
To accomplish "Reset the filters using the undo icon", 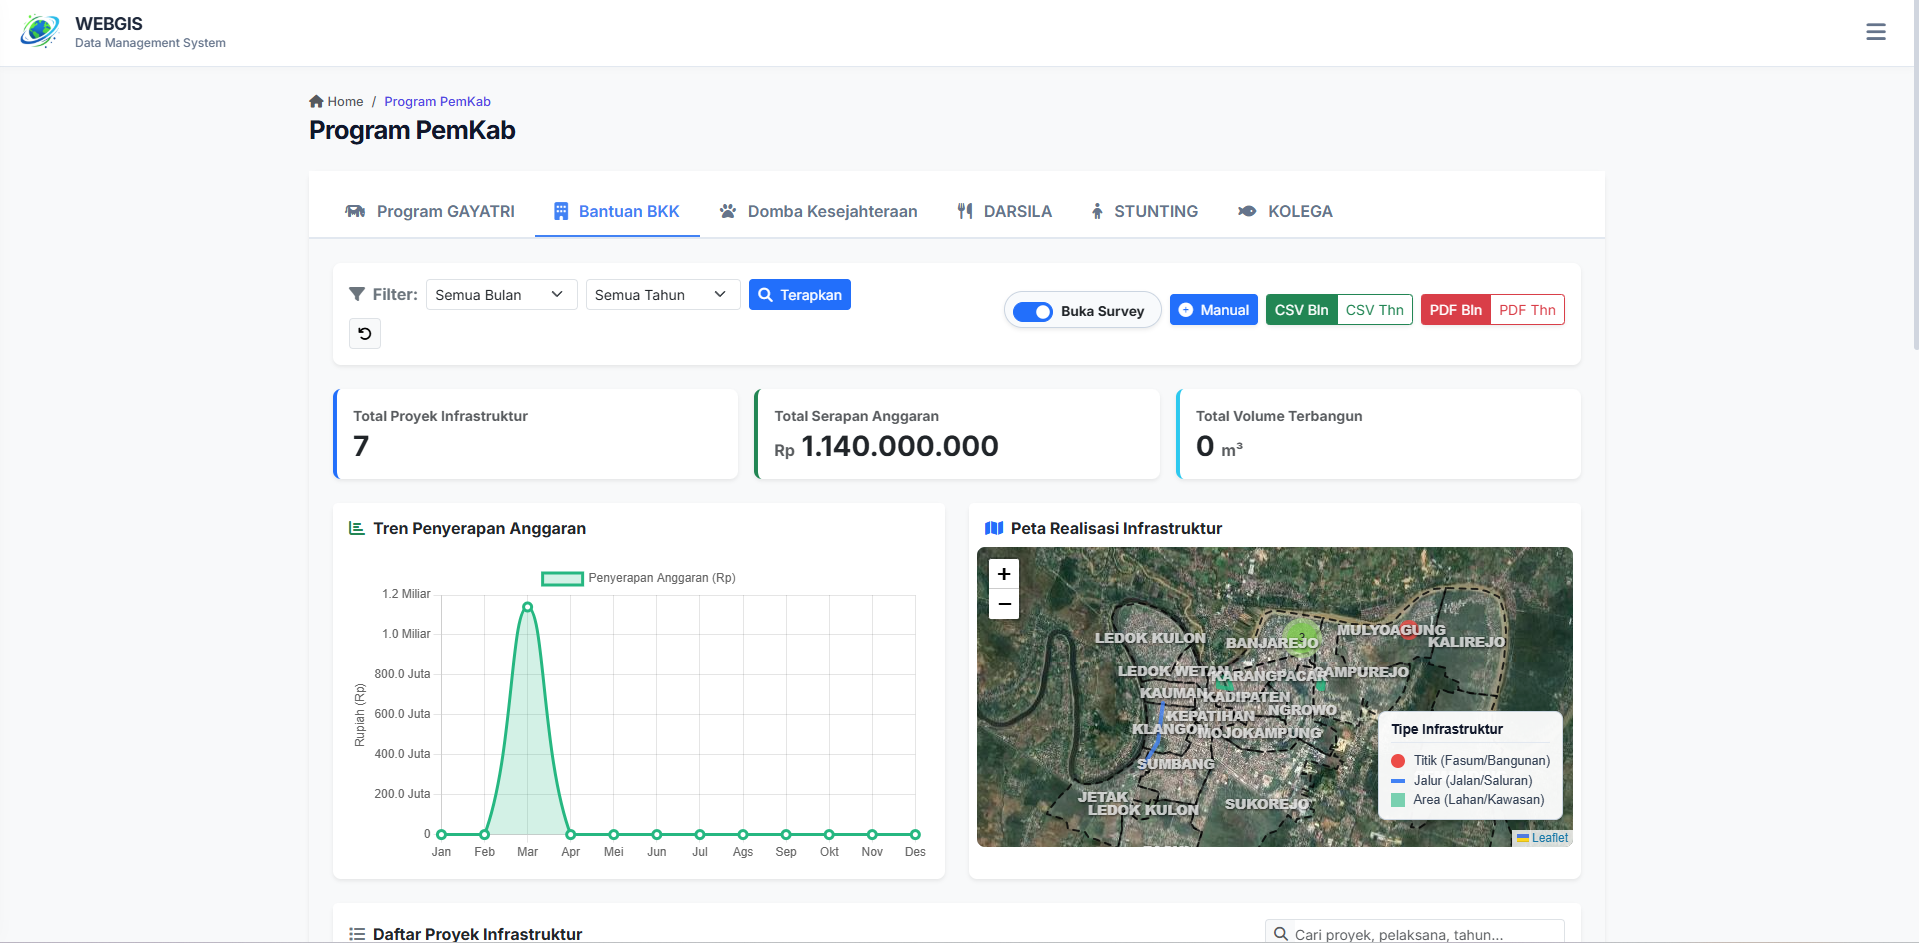I will tap(364, 333).
